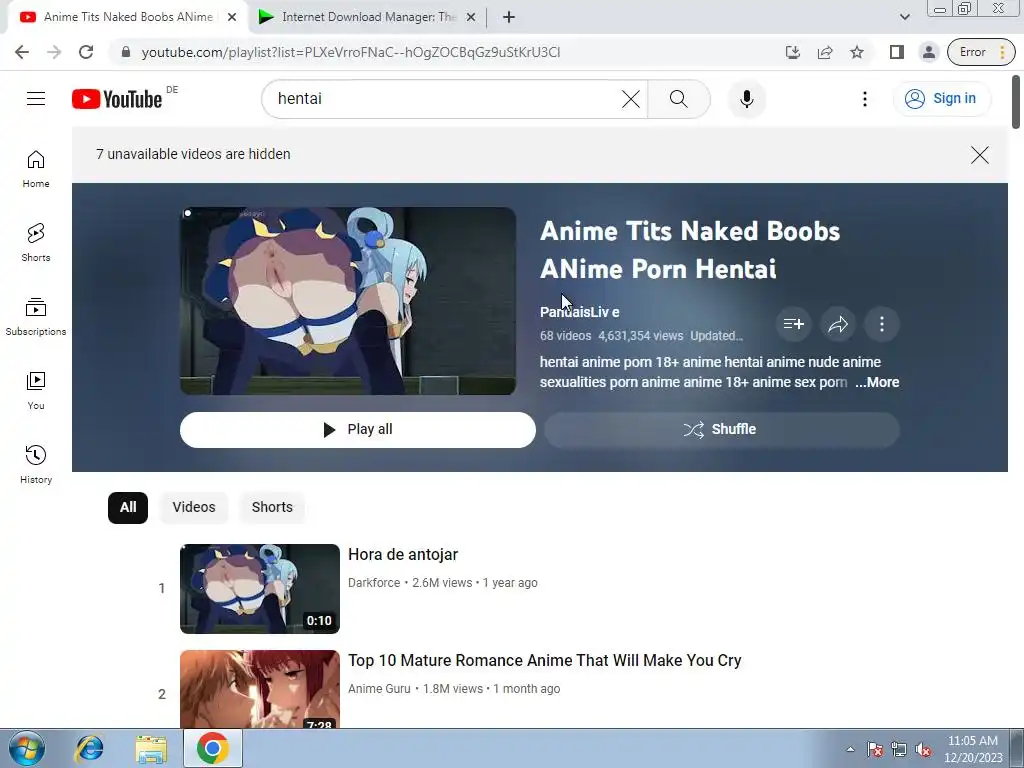Open the playlist three-dot options menu
Image resolution: width=1024 pixels, height=768 pixels.
[882, 324]
